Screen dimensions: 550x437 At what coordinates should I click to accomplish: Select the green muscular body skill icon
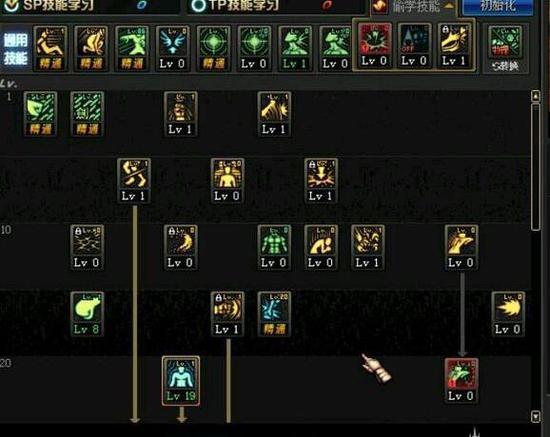pyautogui.click(x=274, y=248)
